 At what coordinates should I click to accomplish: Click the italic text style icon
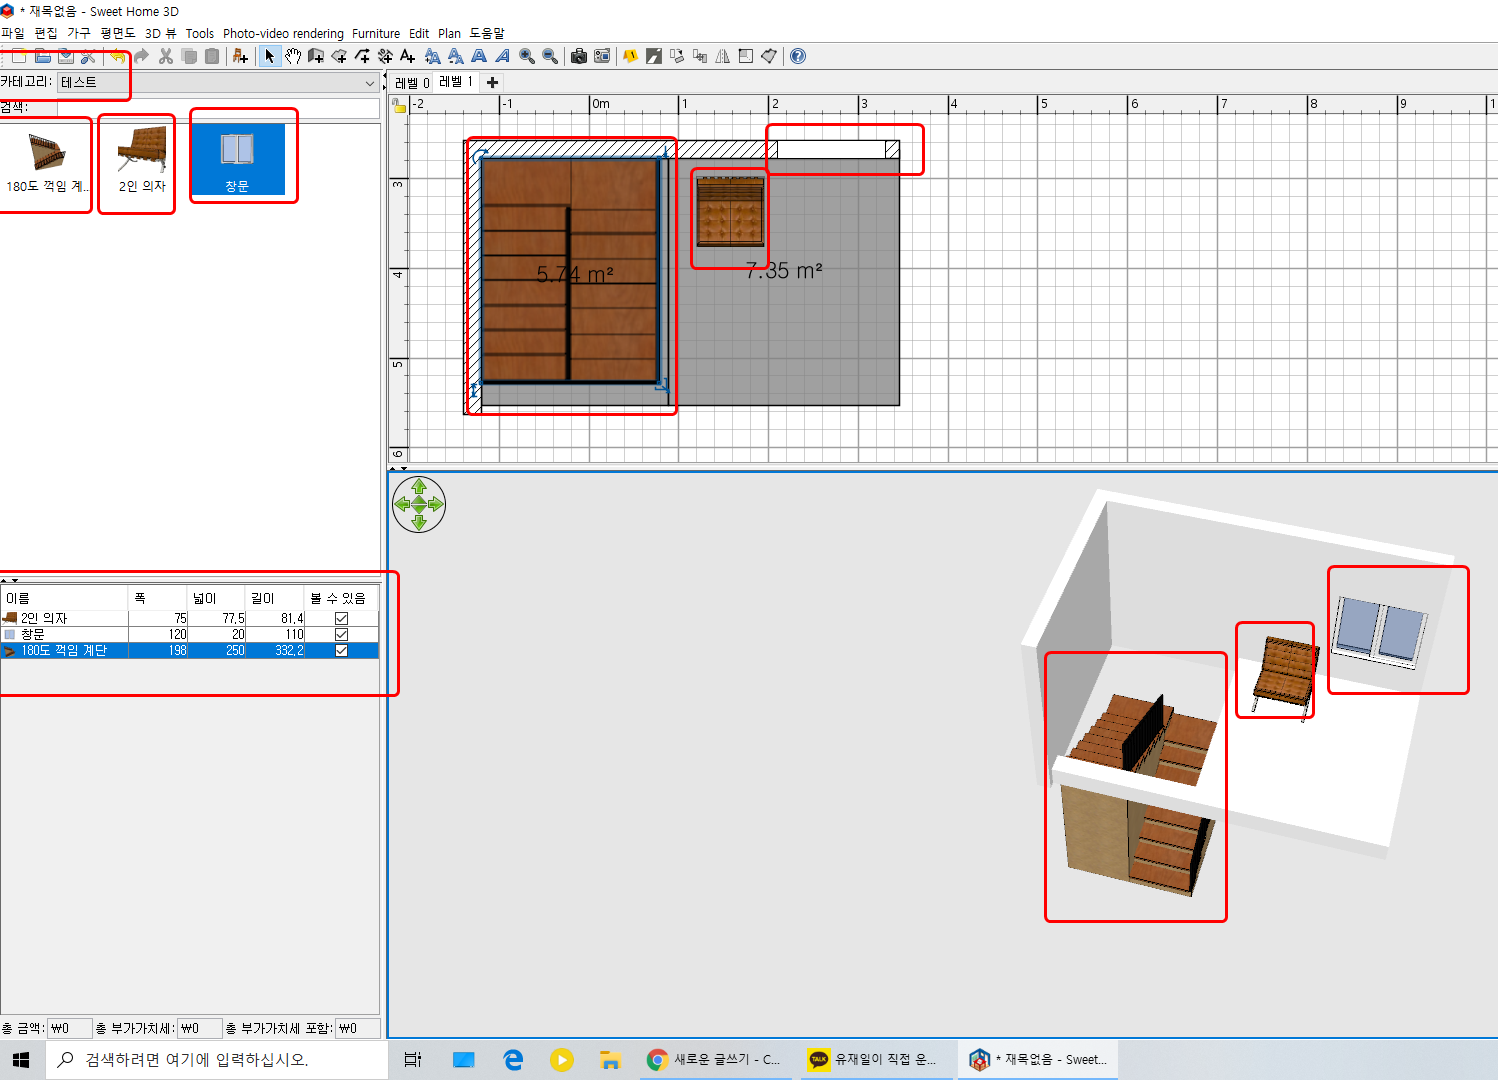point(502,56)
